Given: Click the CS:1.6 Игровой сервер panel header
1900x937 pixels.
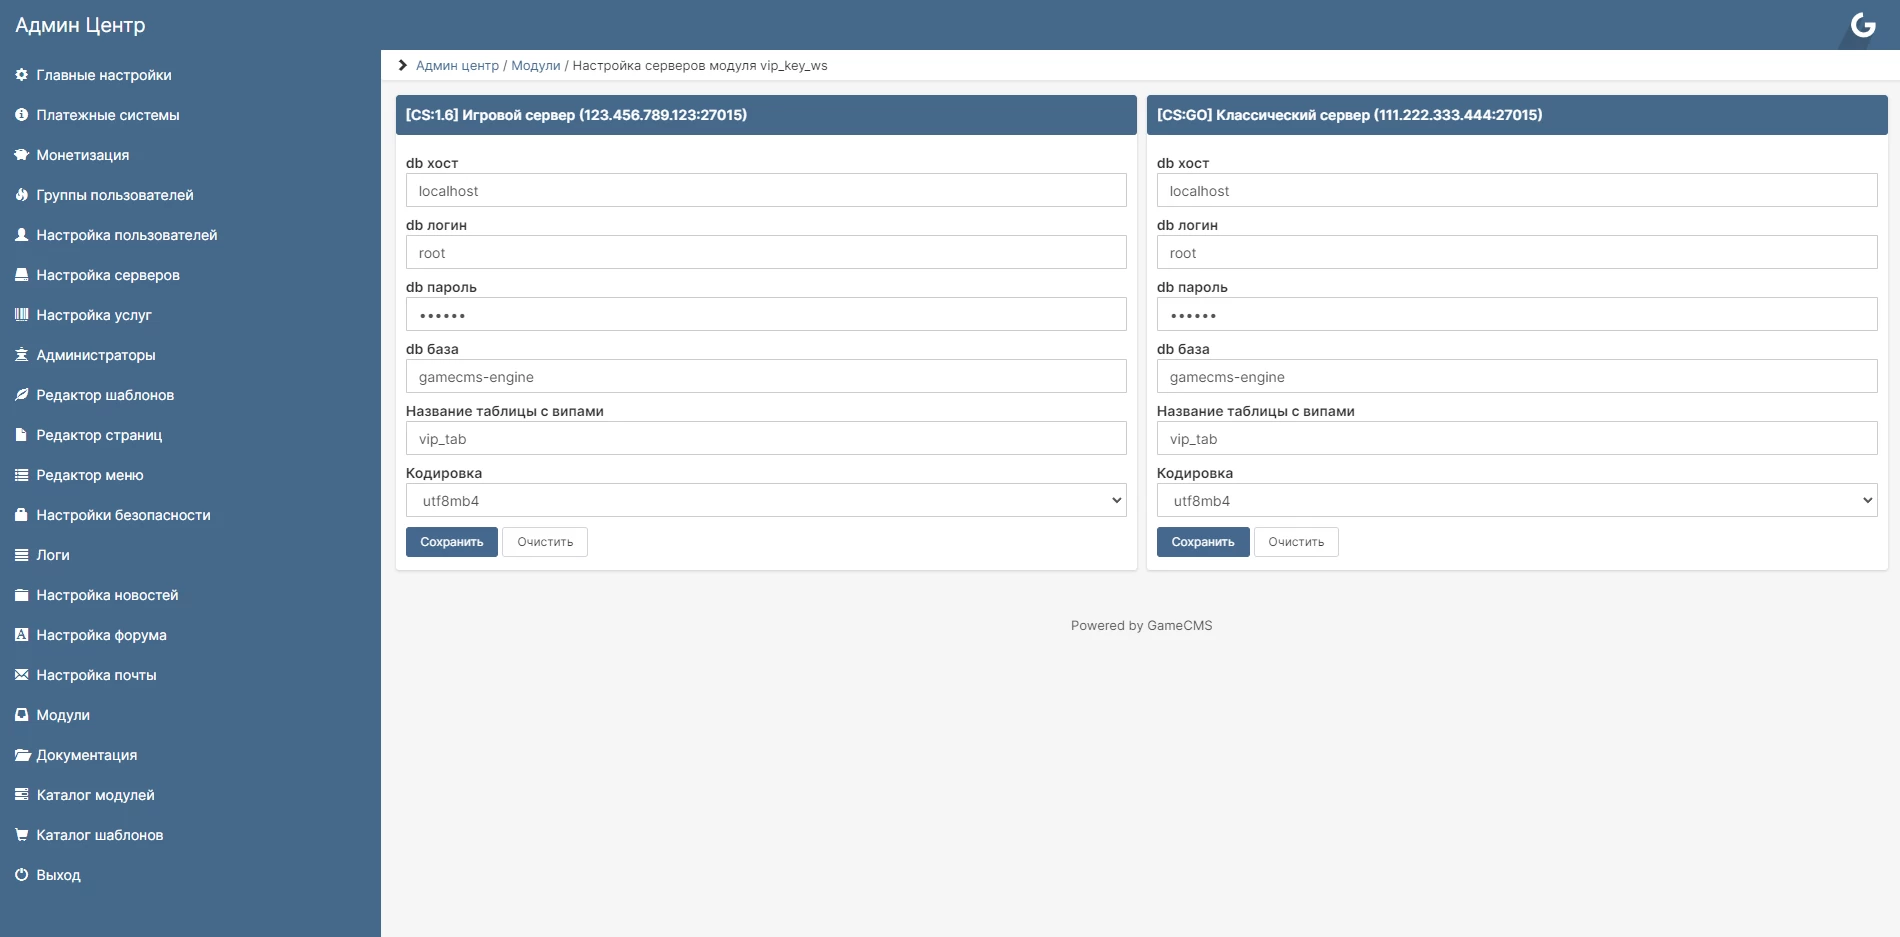Looking at the screenshot, I should 766,115.
